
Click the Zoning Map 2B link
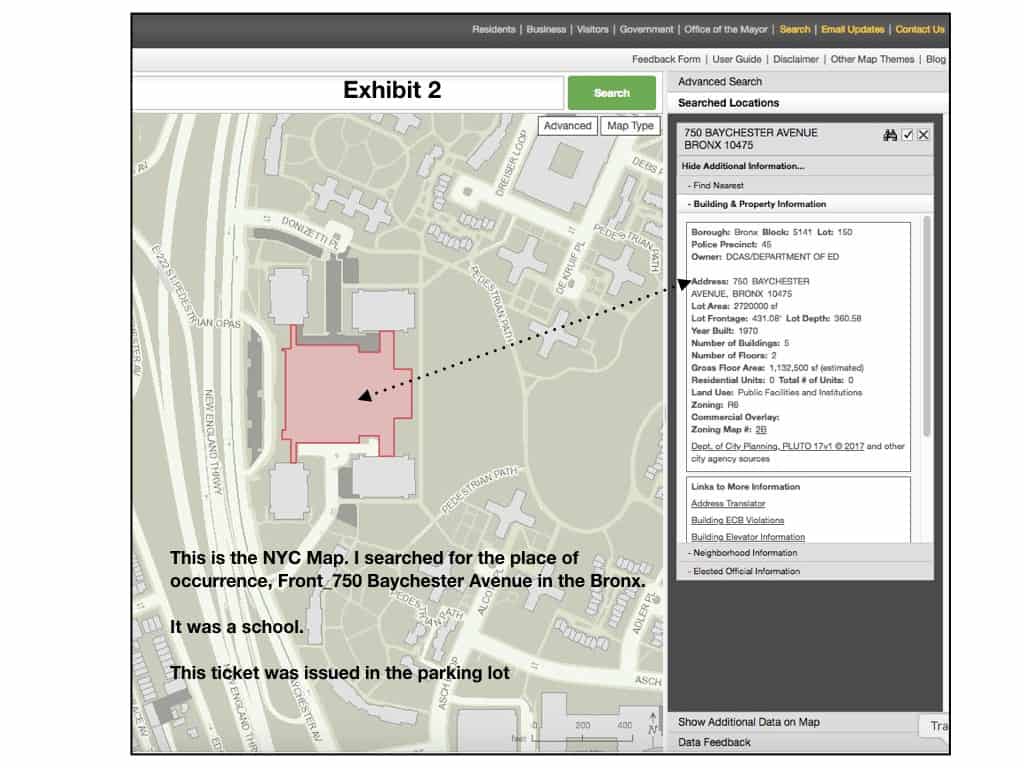tap(761, 429)
